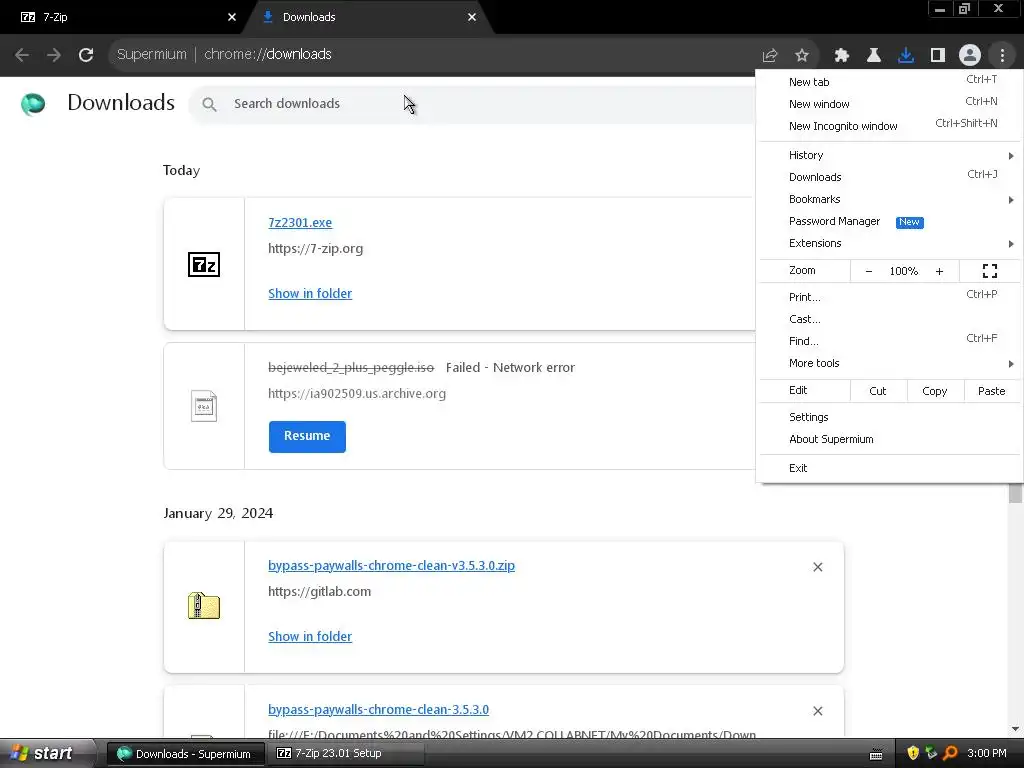Click the security shield tray icon
This screenshot has height=768, width=1024.
click(x=913, y=753)
